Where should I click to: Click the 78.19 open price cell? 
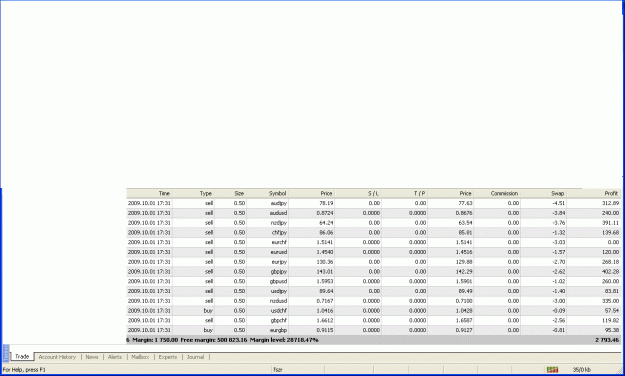[x=326, y=203]
